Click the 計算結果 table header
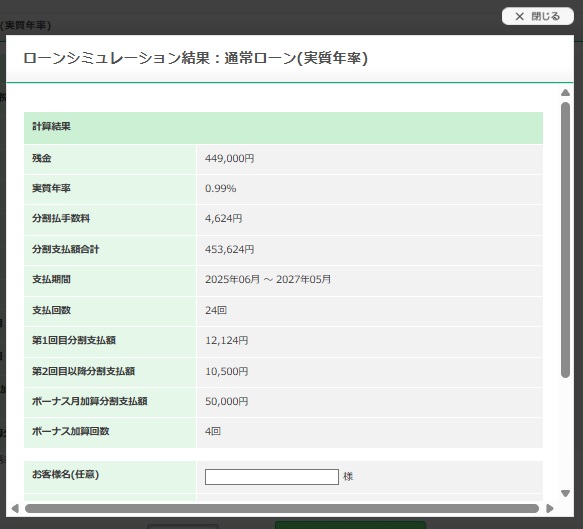Image resolution: width=583 pixels, height=529 pixels. (283, 128)
